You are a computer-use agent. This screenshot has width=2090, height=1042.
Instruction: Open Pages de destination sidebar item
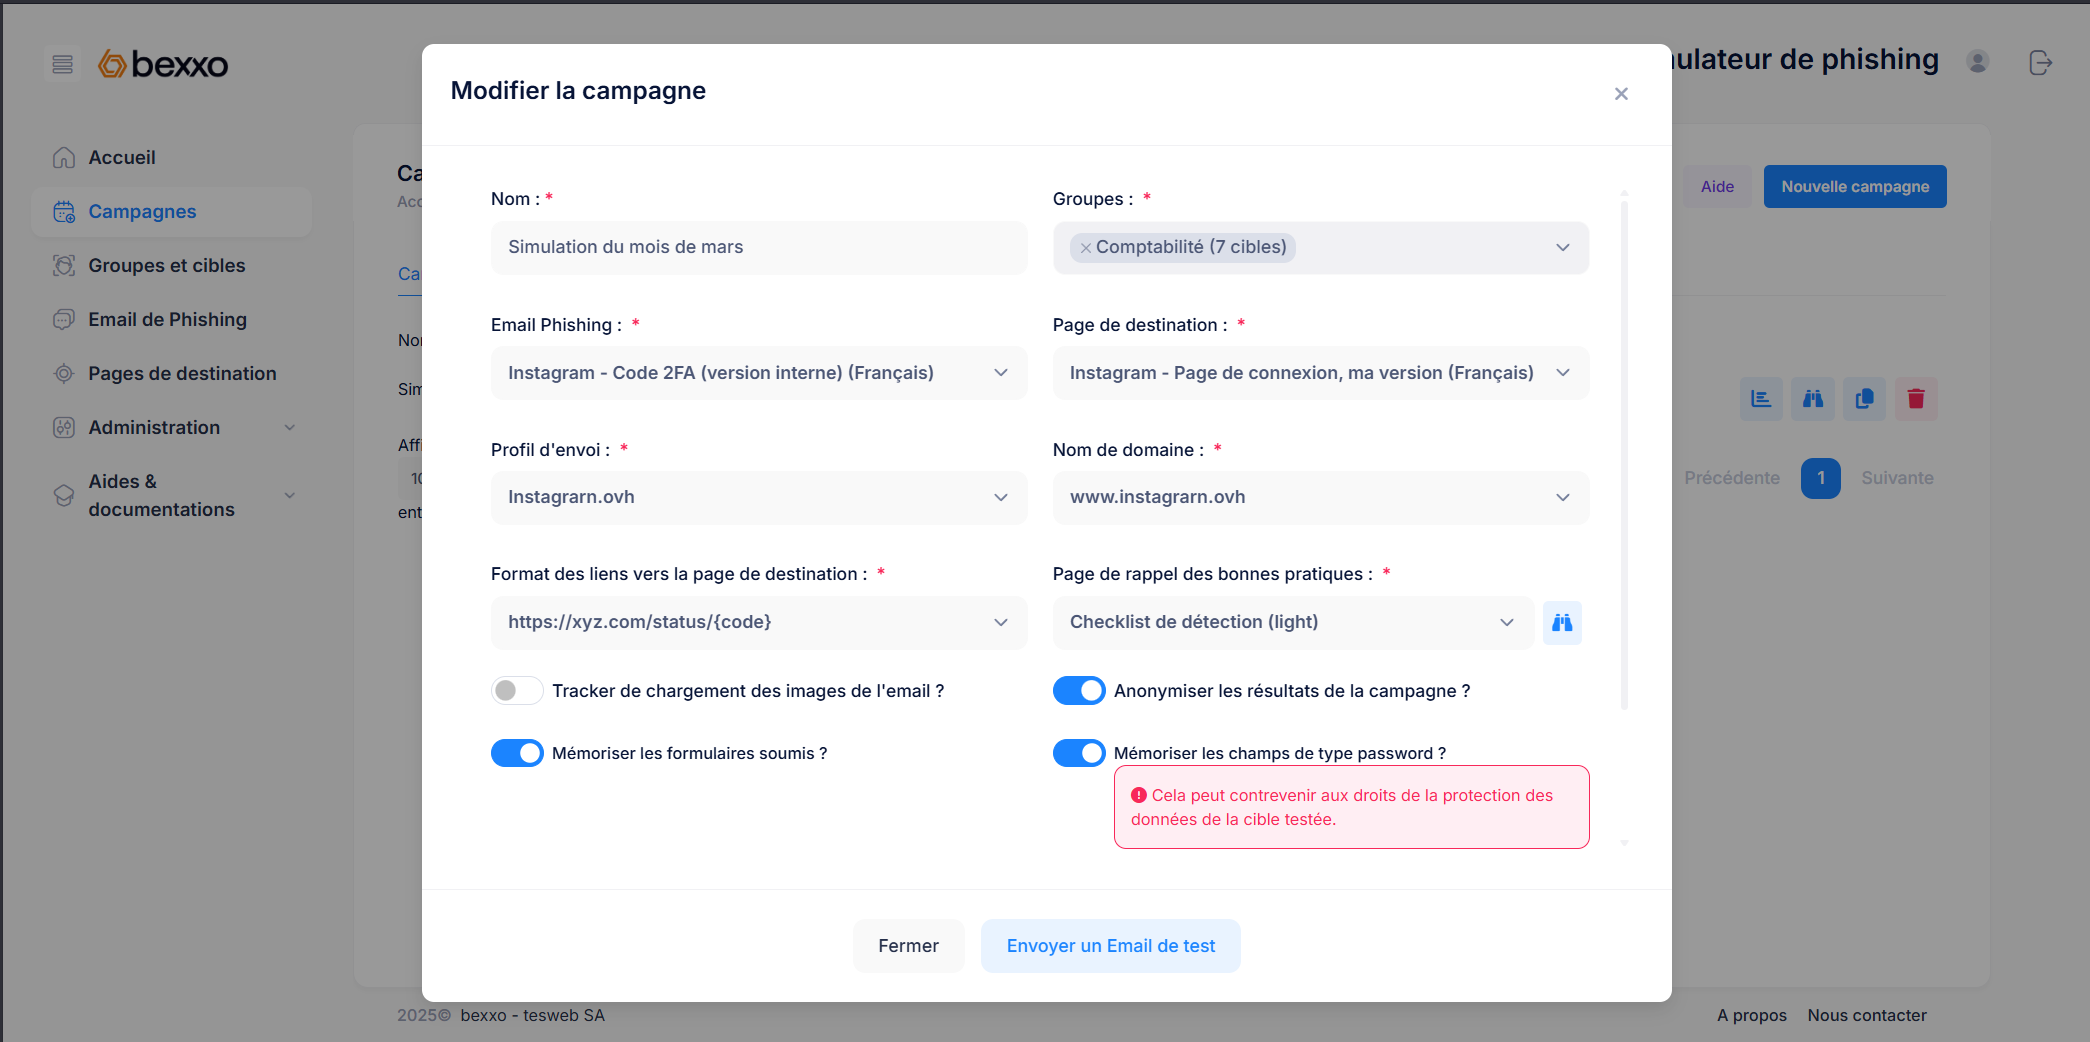click(182, 373)
